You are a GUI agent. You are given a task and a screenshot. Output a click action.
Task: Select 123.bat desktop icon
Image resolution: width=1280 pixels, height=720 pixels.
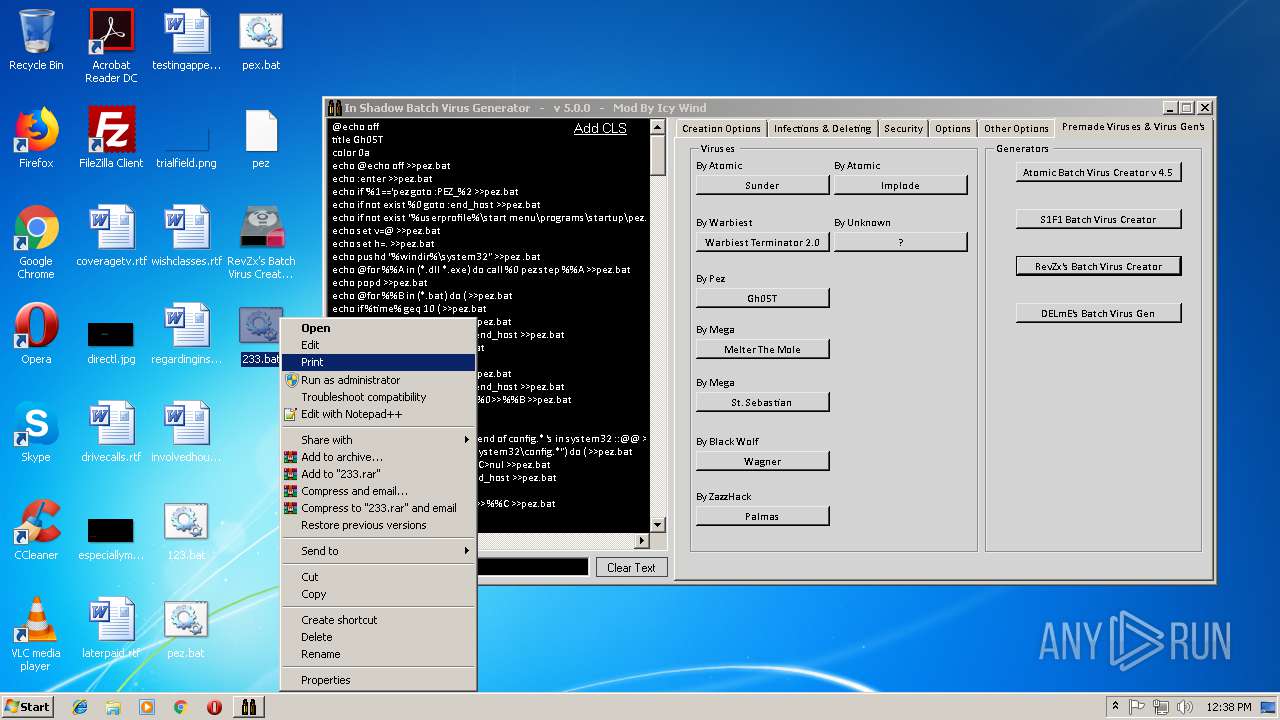(x=186, y=530)
